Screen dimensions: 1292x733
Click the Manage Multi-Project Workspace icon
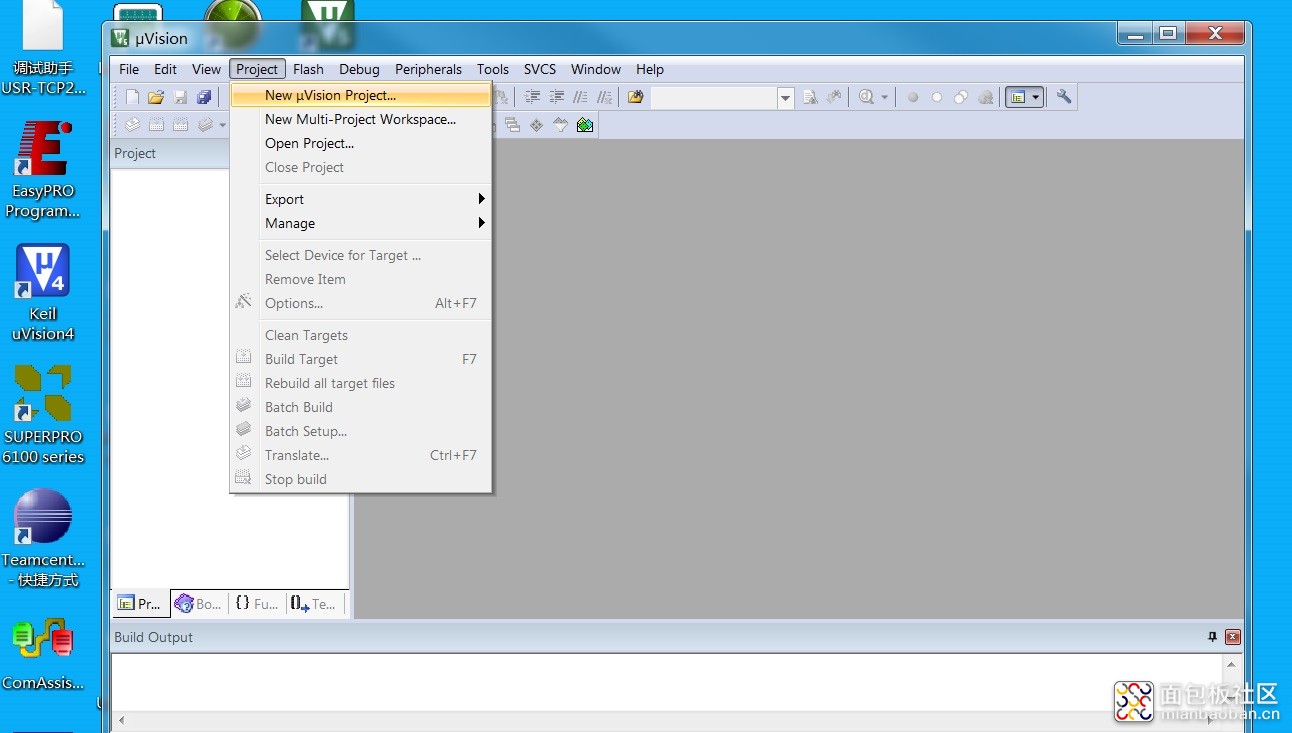[513, 125]
